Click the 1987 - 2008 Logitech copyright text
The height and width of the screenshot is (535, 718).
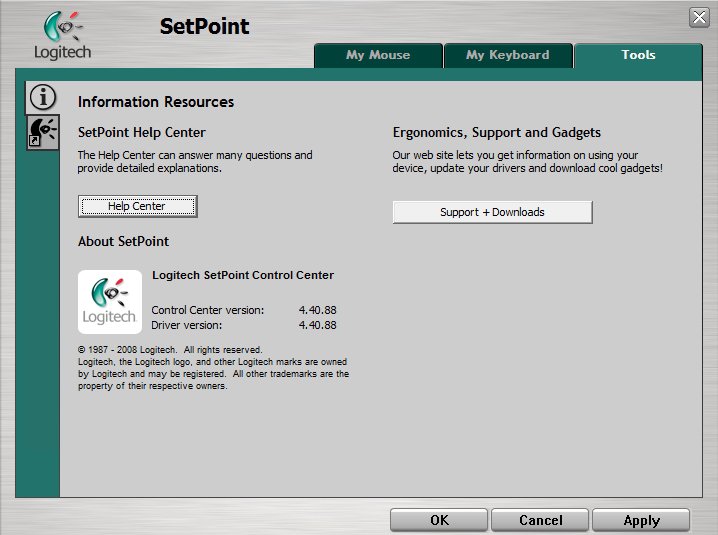(170, 349)
